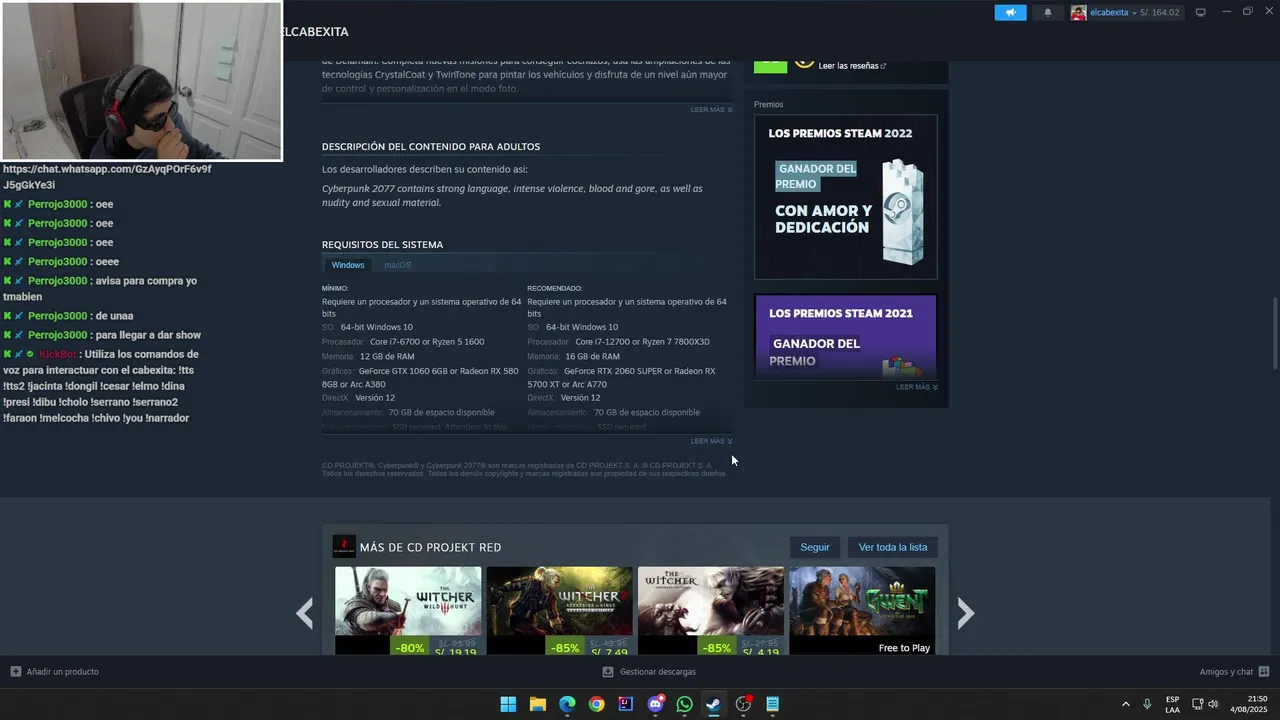Click the system tray microphone icon
Image resolution: width=1280 pixels, height=720 pixels.
coord(1147,704)
